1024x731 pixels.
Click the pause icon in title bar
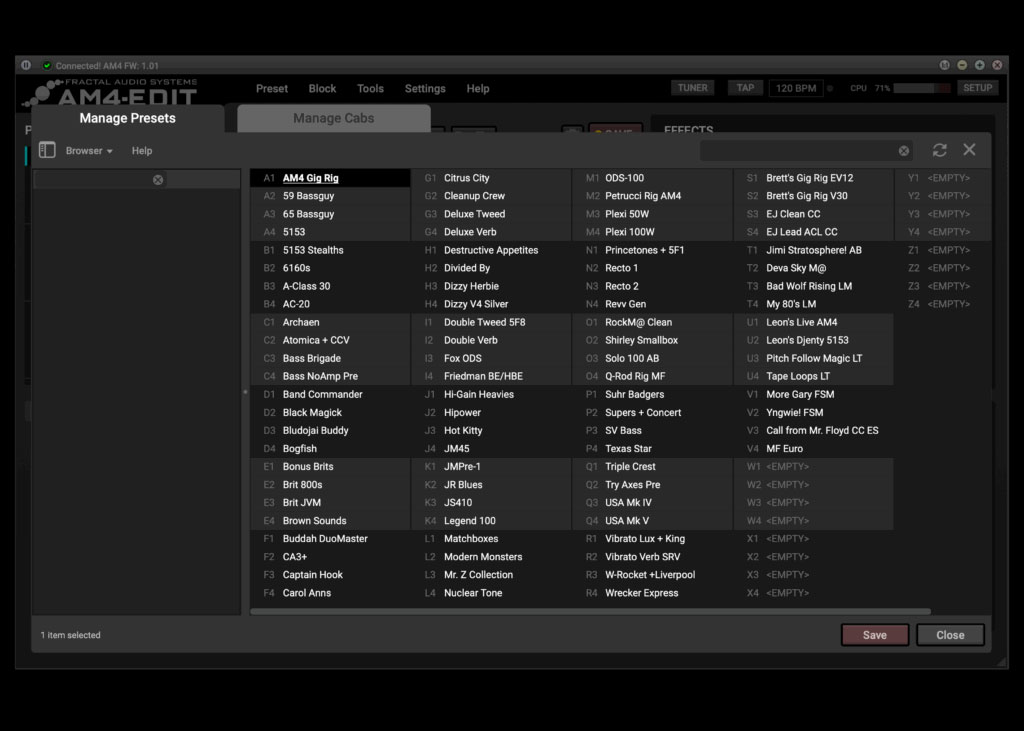[x=26, y=65]
